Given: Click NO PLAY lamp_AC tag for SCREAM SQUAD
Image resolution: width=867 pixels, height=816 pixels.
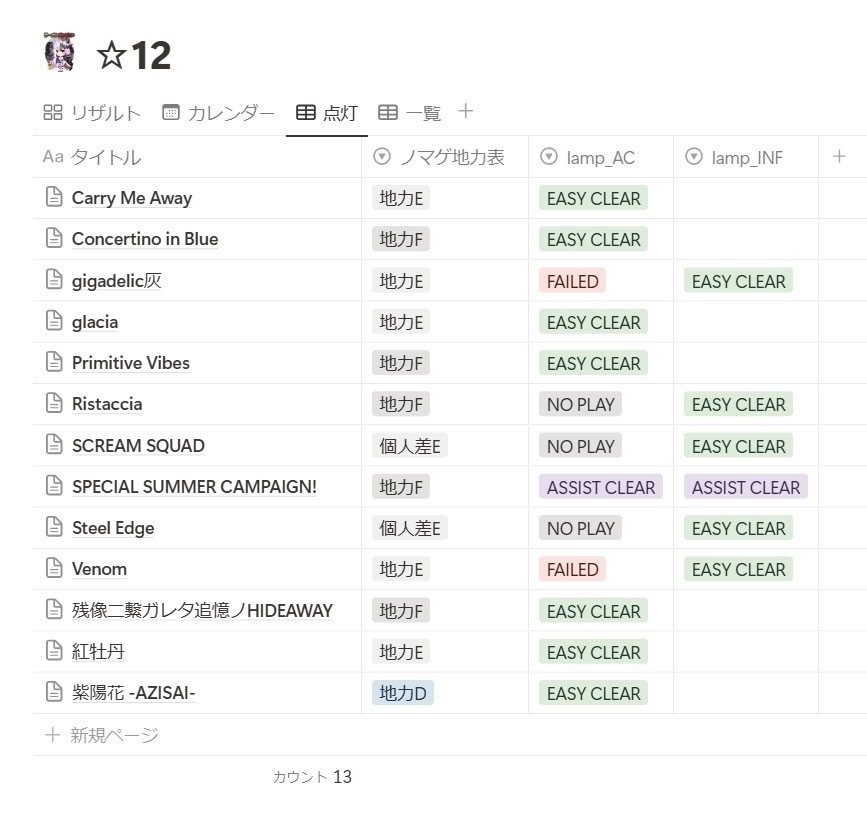Looking at the screenshot, I should point(581,446).
